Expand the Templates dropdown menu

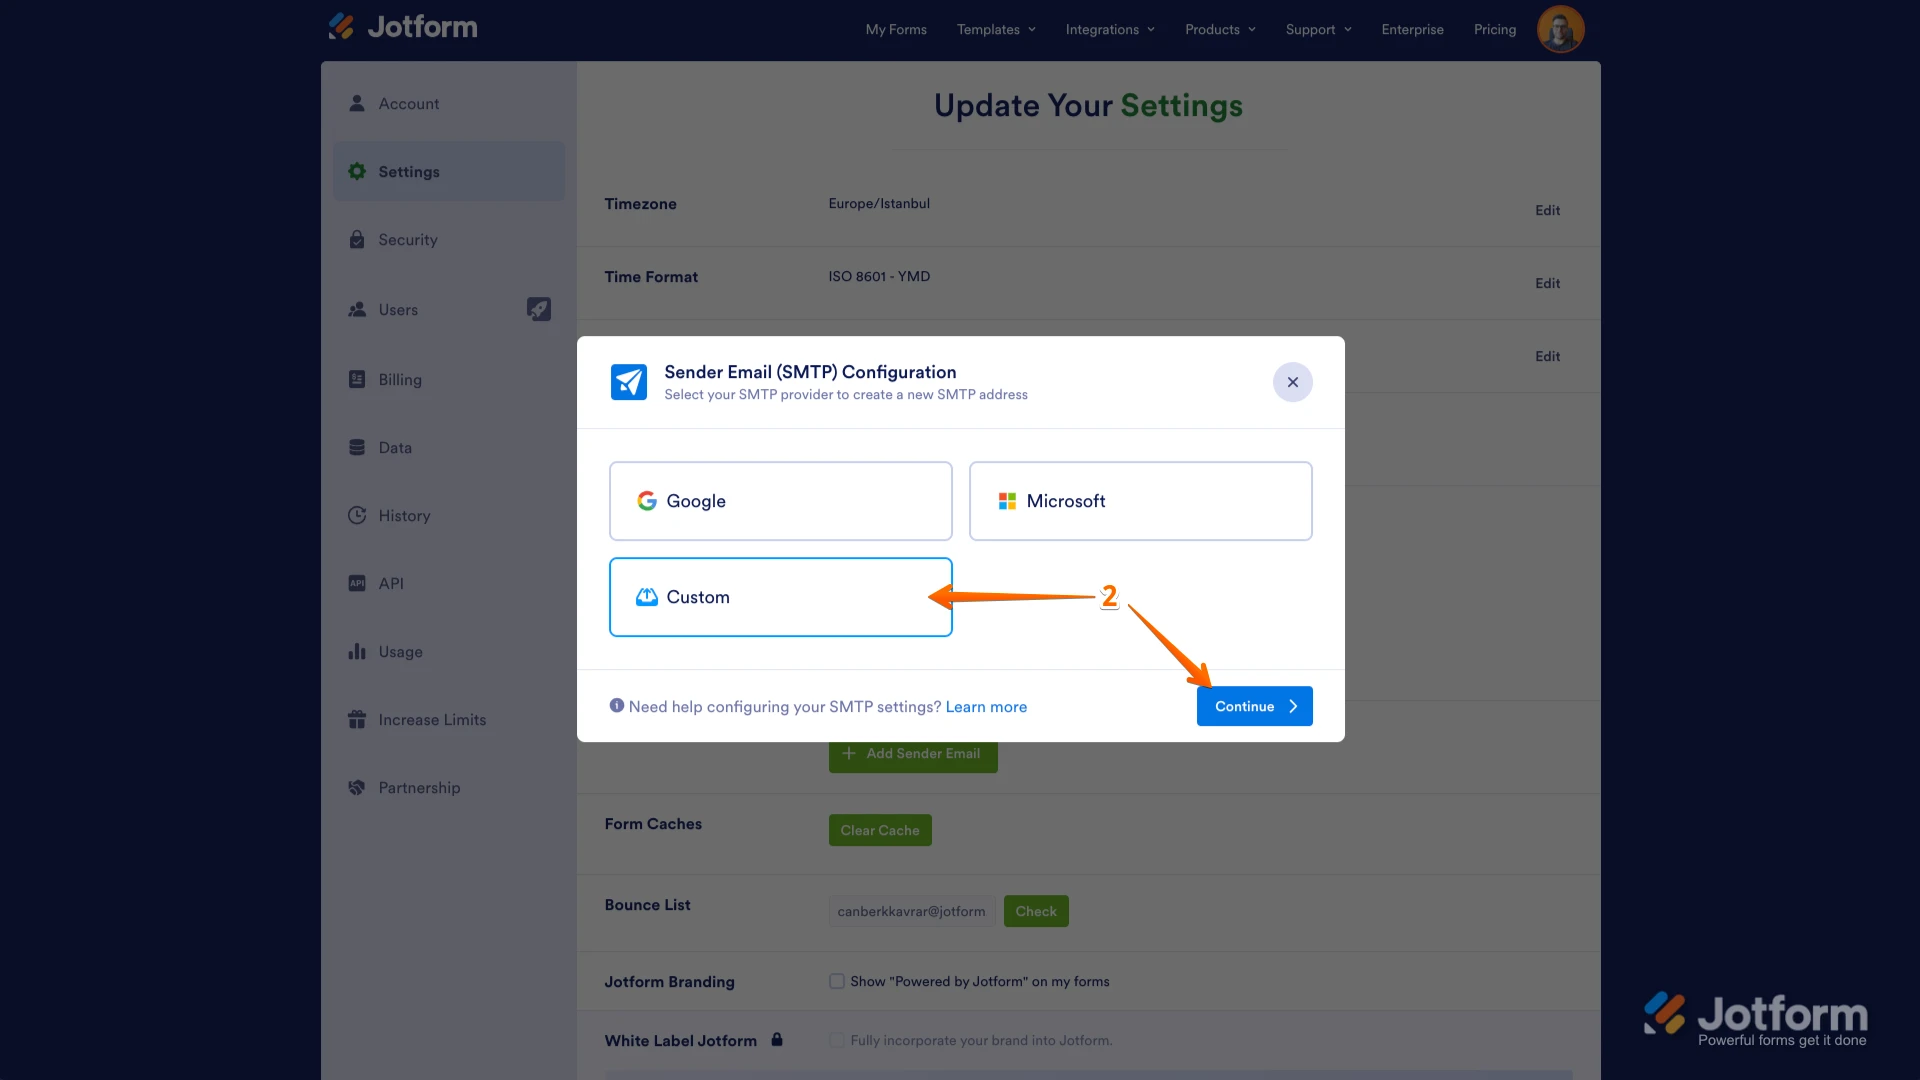tap(996, 29)
